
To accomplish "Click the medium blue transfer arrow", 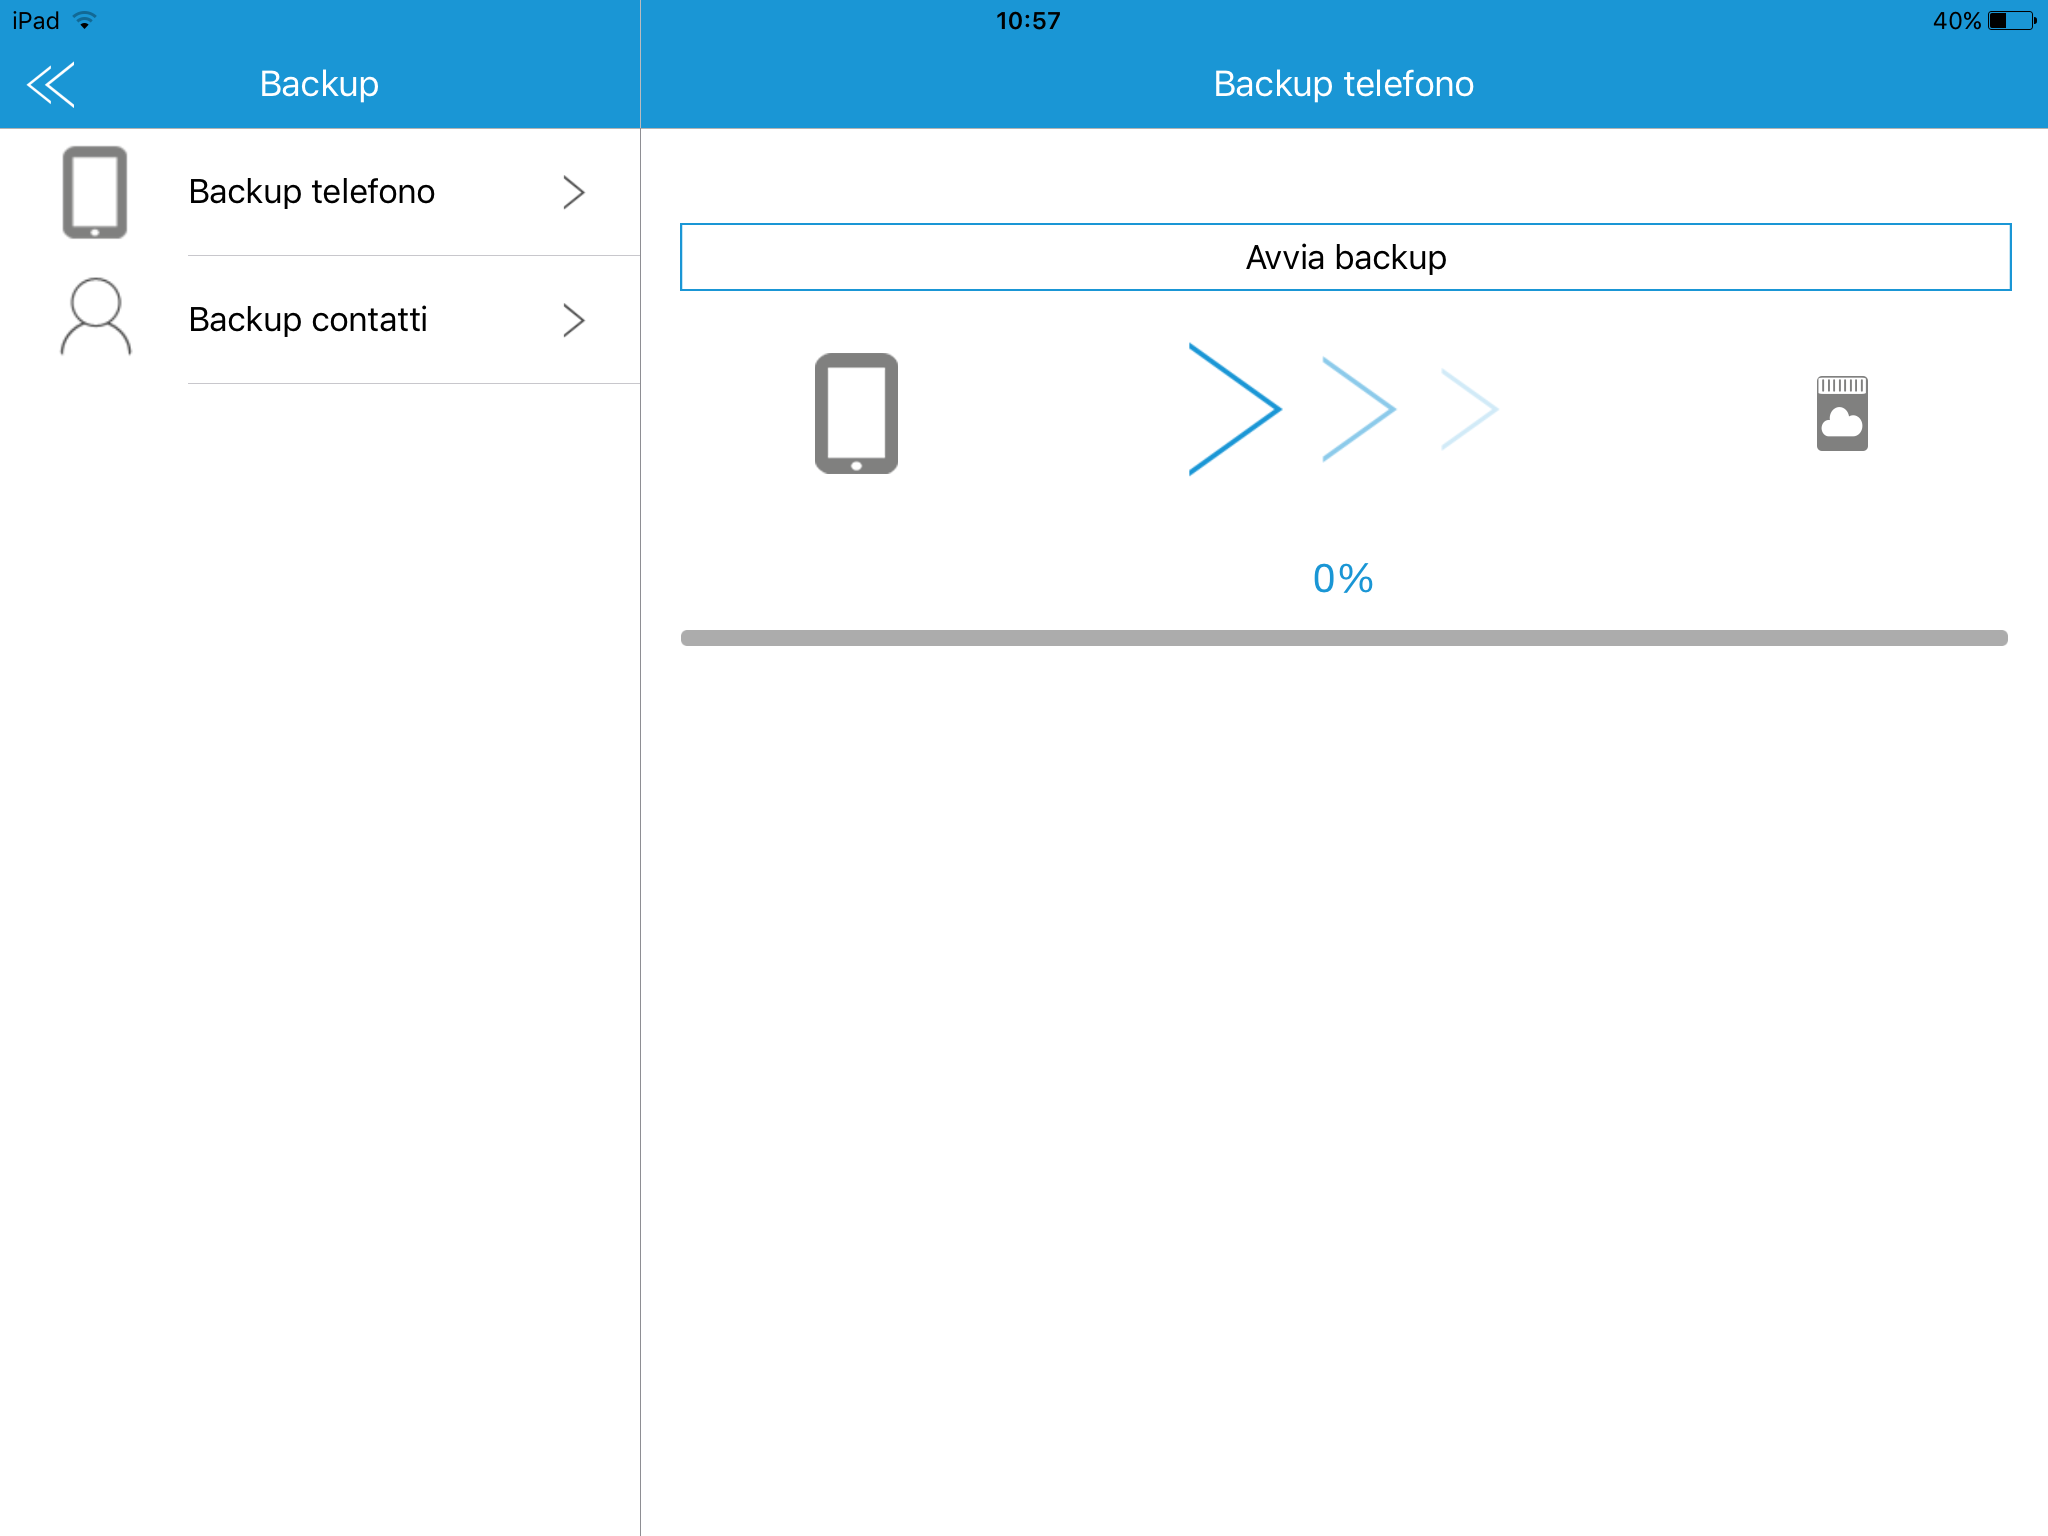I will pyautogui.click(x=1358, y=409).
